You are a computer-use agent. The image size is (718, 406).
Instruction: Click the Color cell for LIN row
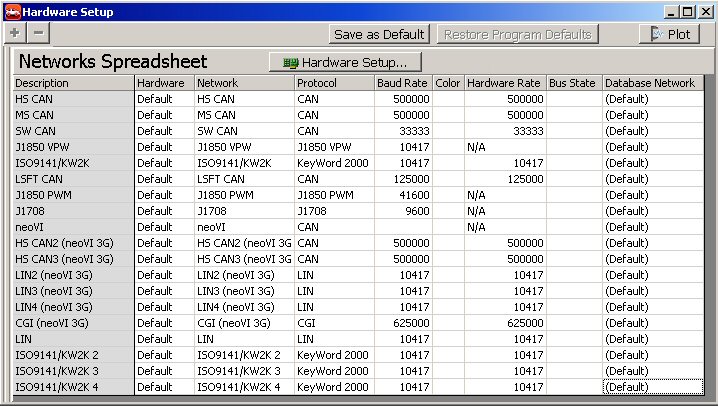[448, 339]
